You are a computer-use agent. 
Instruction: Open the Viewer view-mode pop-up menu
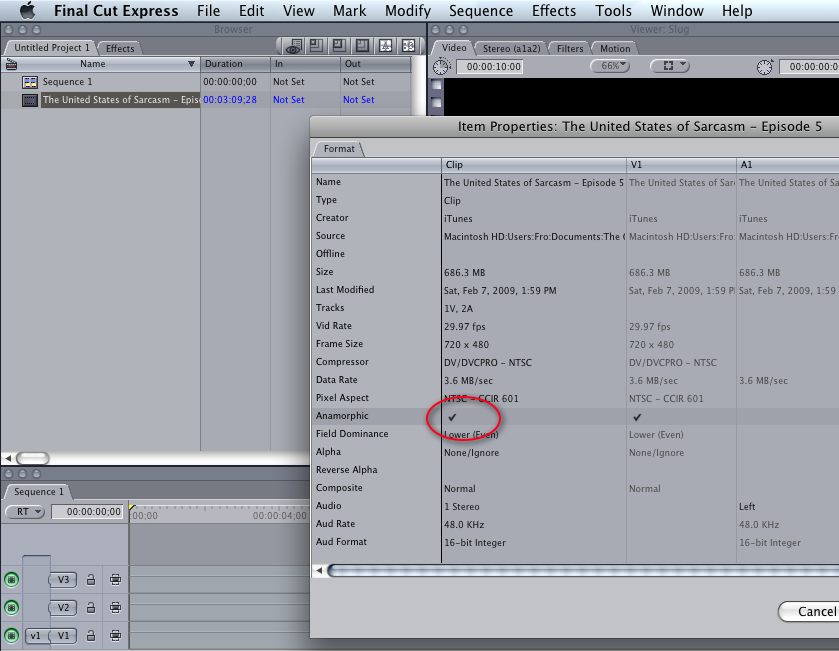click(670, 66)
